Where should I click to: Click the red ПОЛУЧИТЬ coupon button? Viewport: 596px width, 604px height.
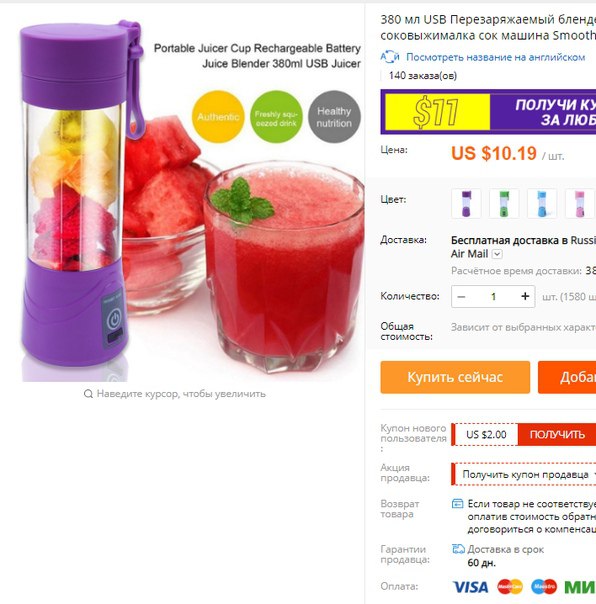click(557, 435)
